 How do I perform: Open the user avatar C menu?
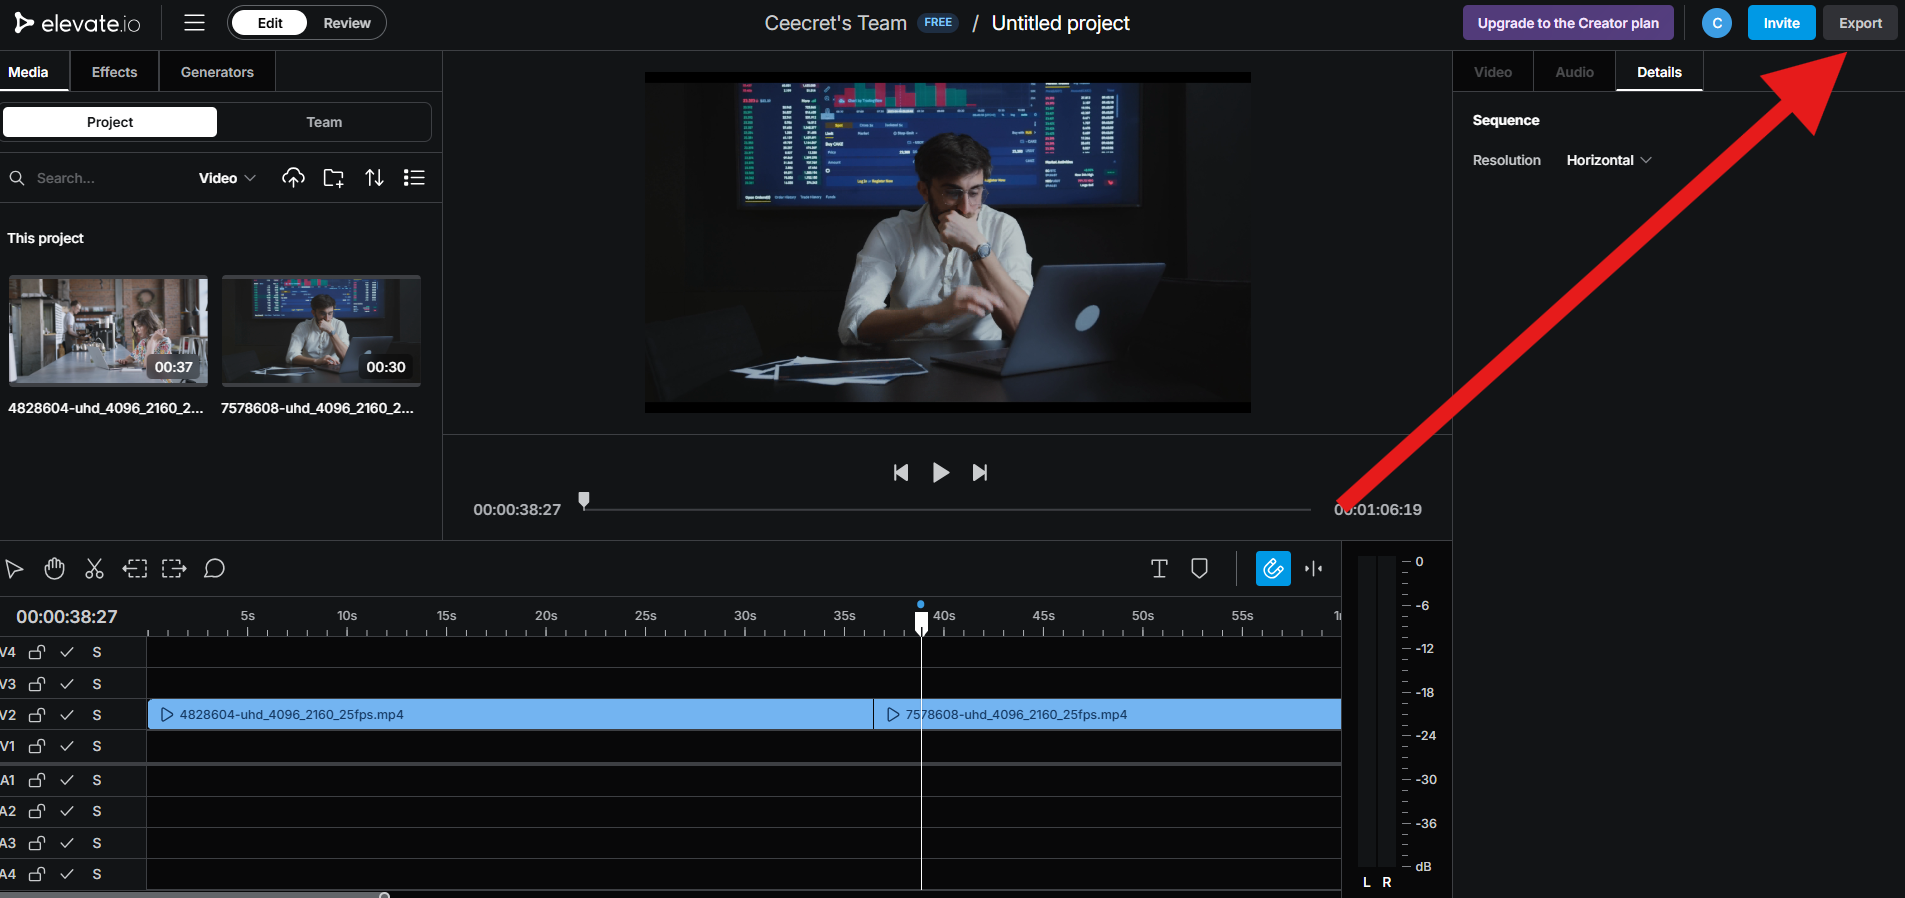(x=1716, y=23)
